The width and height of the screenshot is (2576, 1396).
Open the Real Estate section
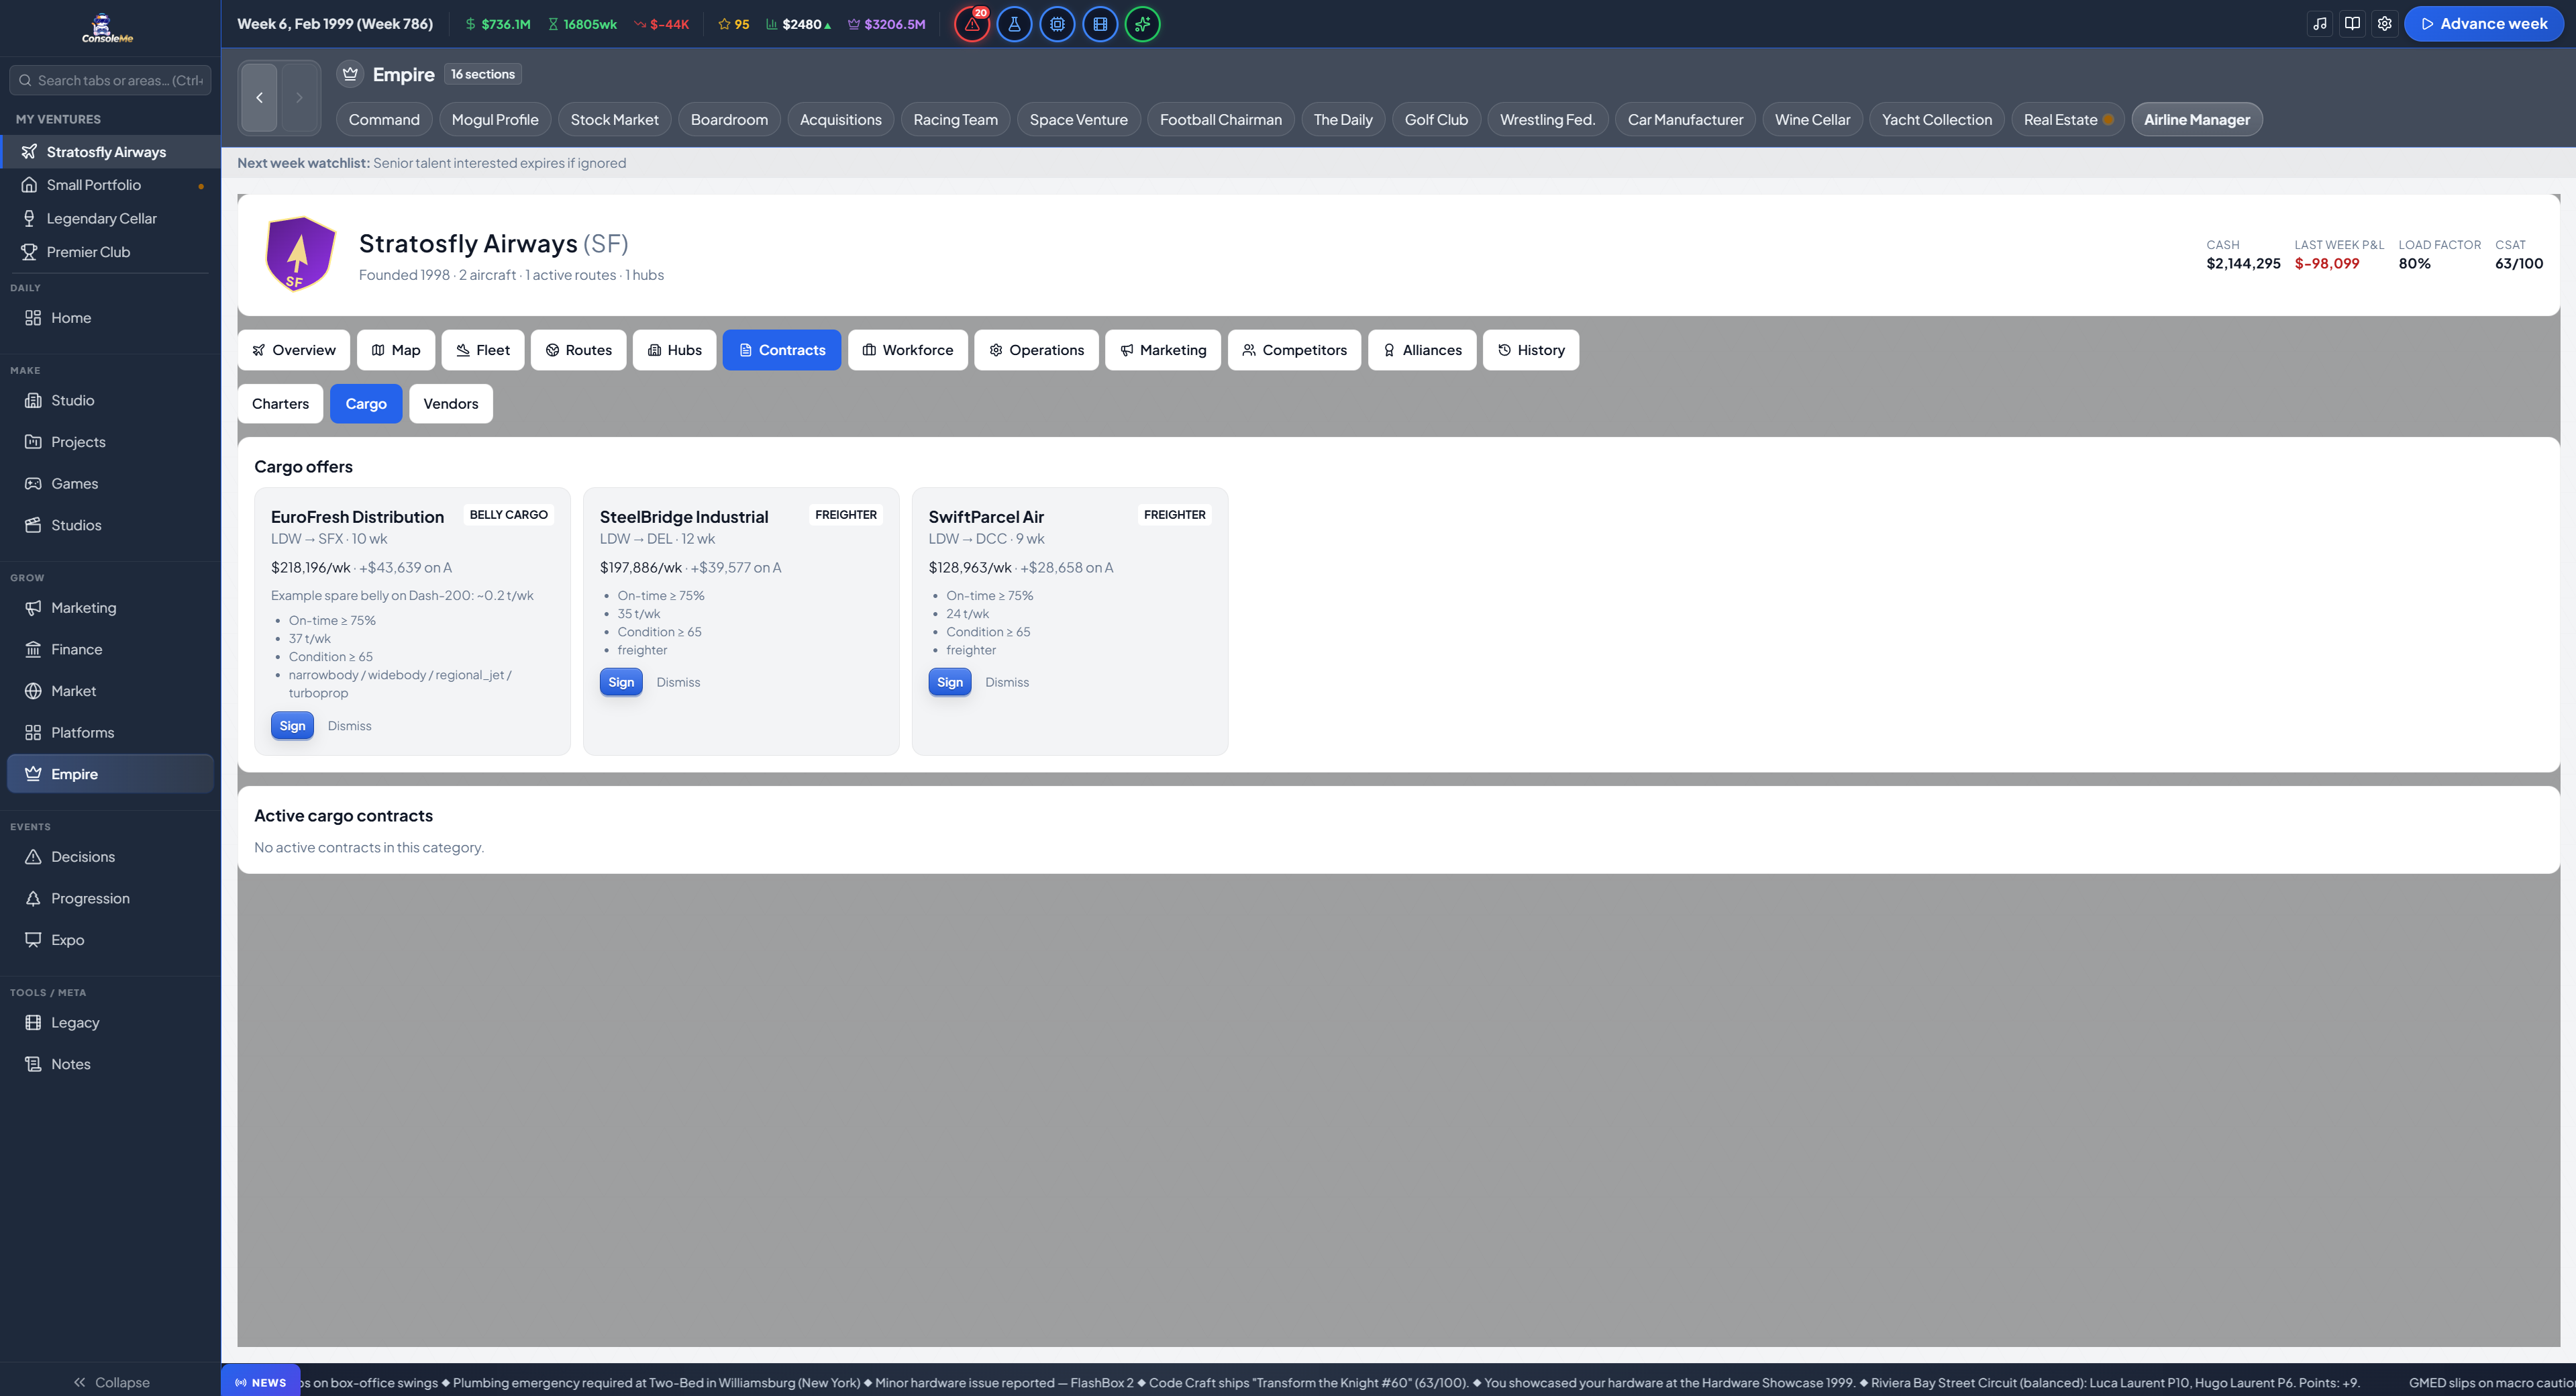2067,120
